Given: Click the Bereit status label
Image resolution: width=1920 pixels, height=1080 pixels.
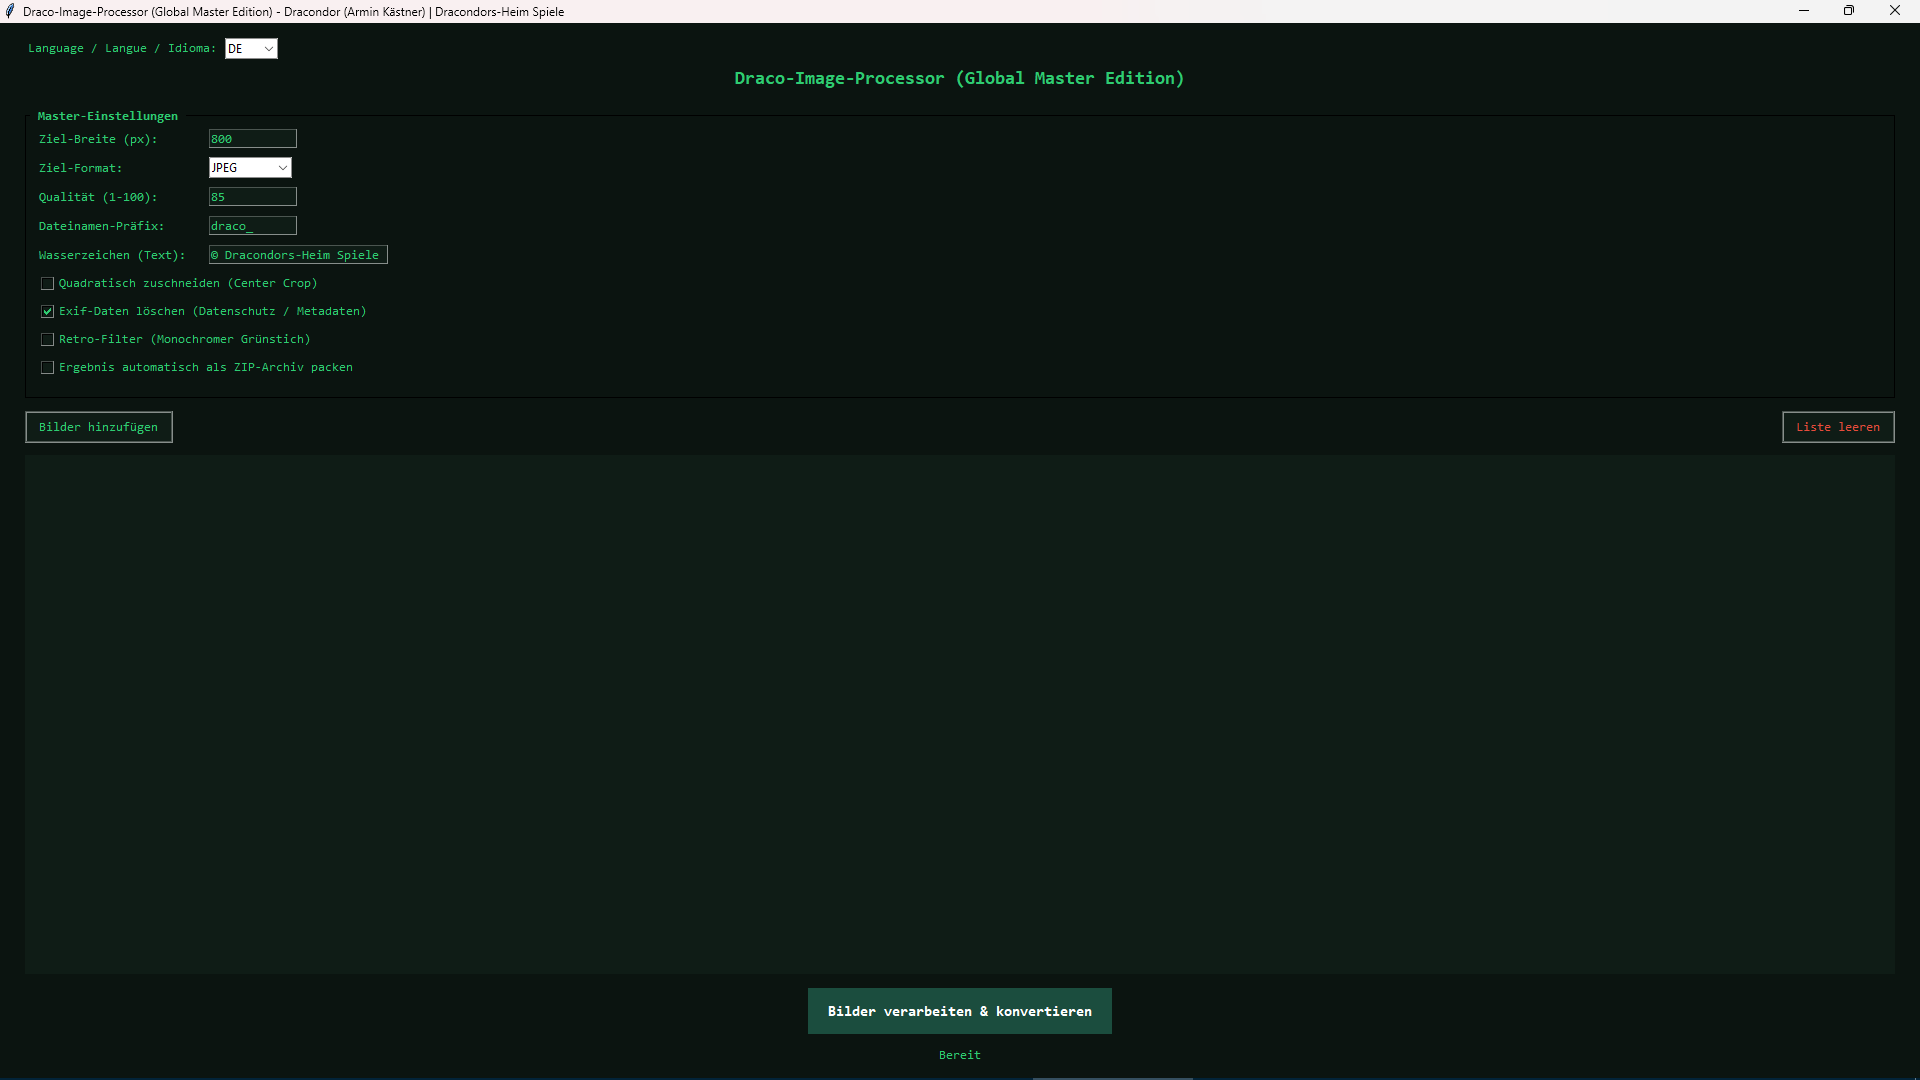Looking at the screenshot, I should coord(960,1055).
